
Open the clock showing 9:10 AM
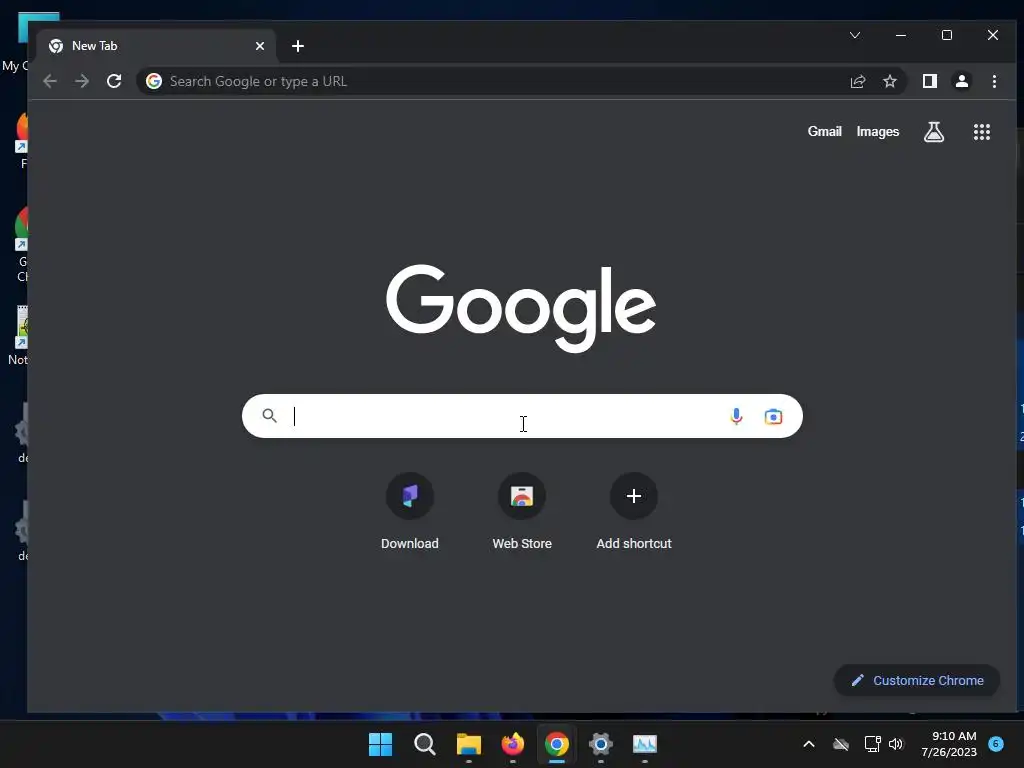949,744
